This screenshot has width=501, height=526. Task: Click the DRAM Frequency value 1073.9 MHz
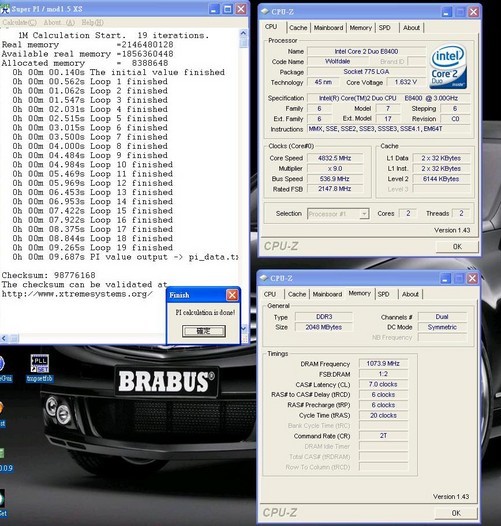click(x=383, y=364)
